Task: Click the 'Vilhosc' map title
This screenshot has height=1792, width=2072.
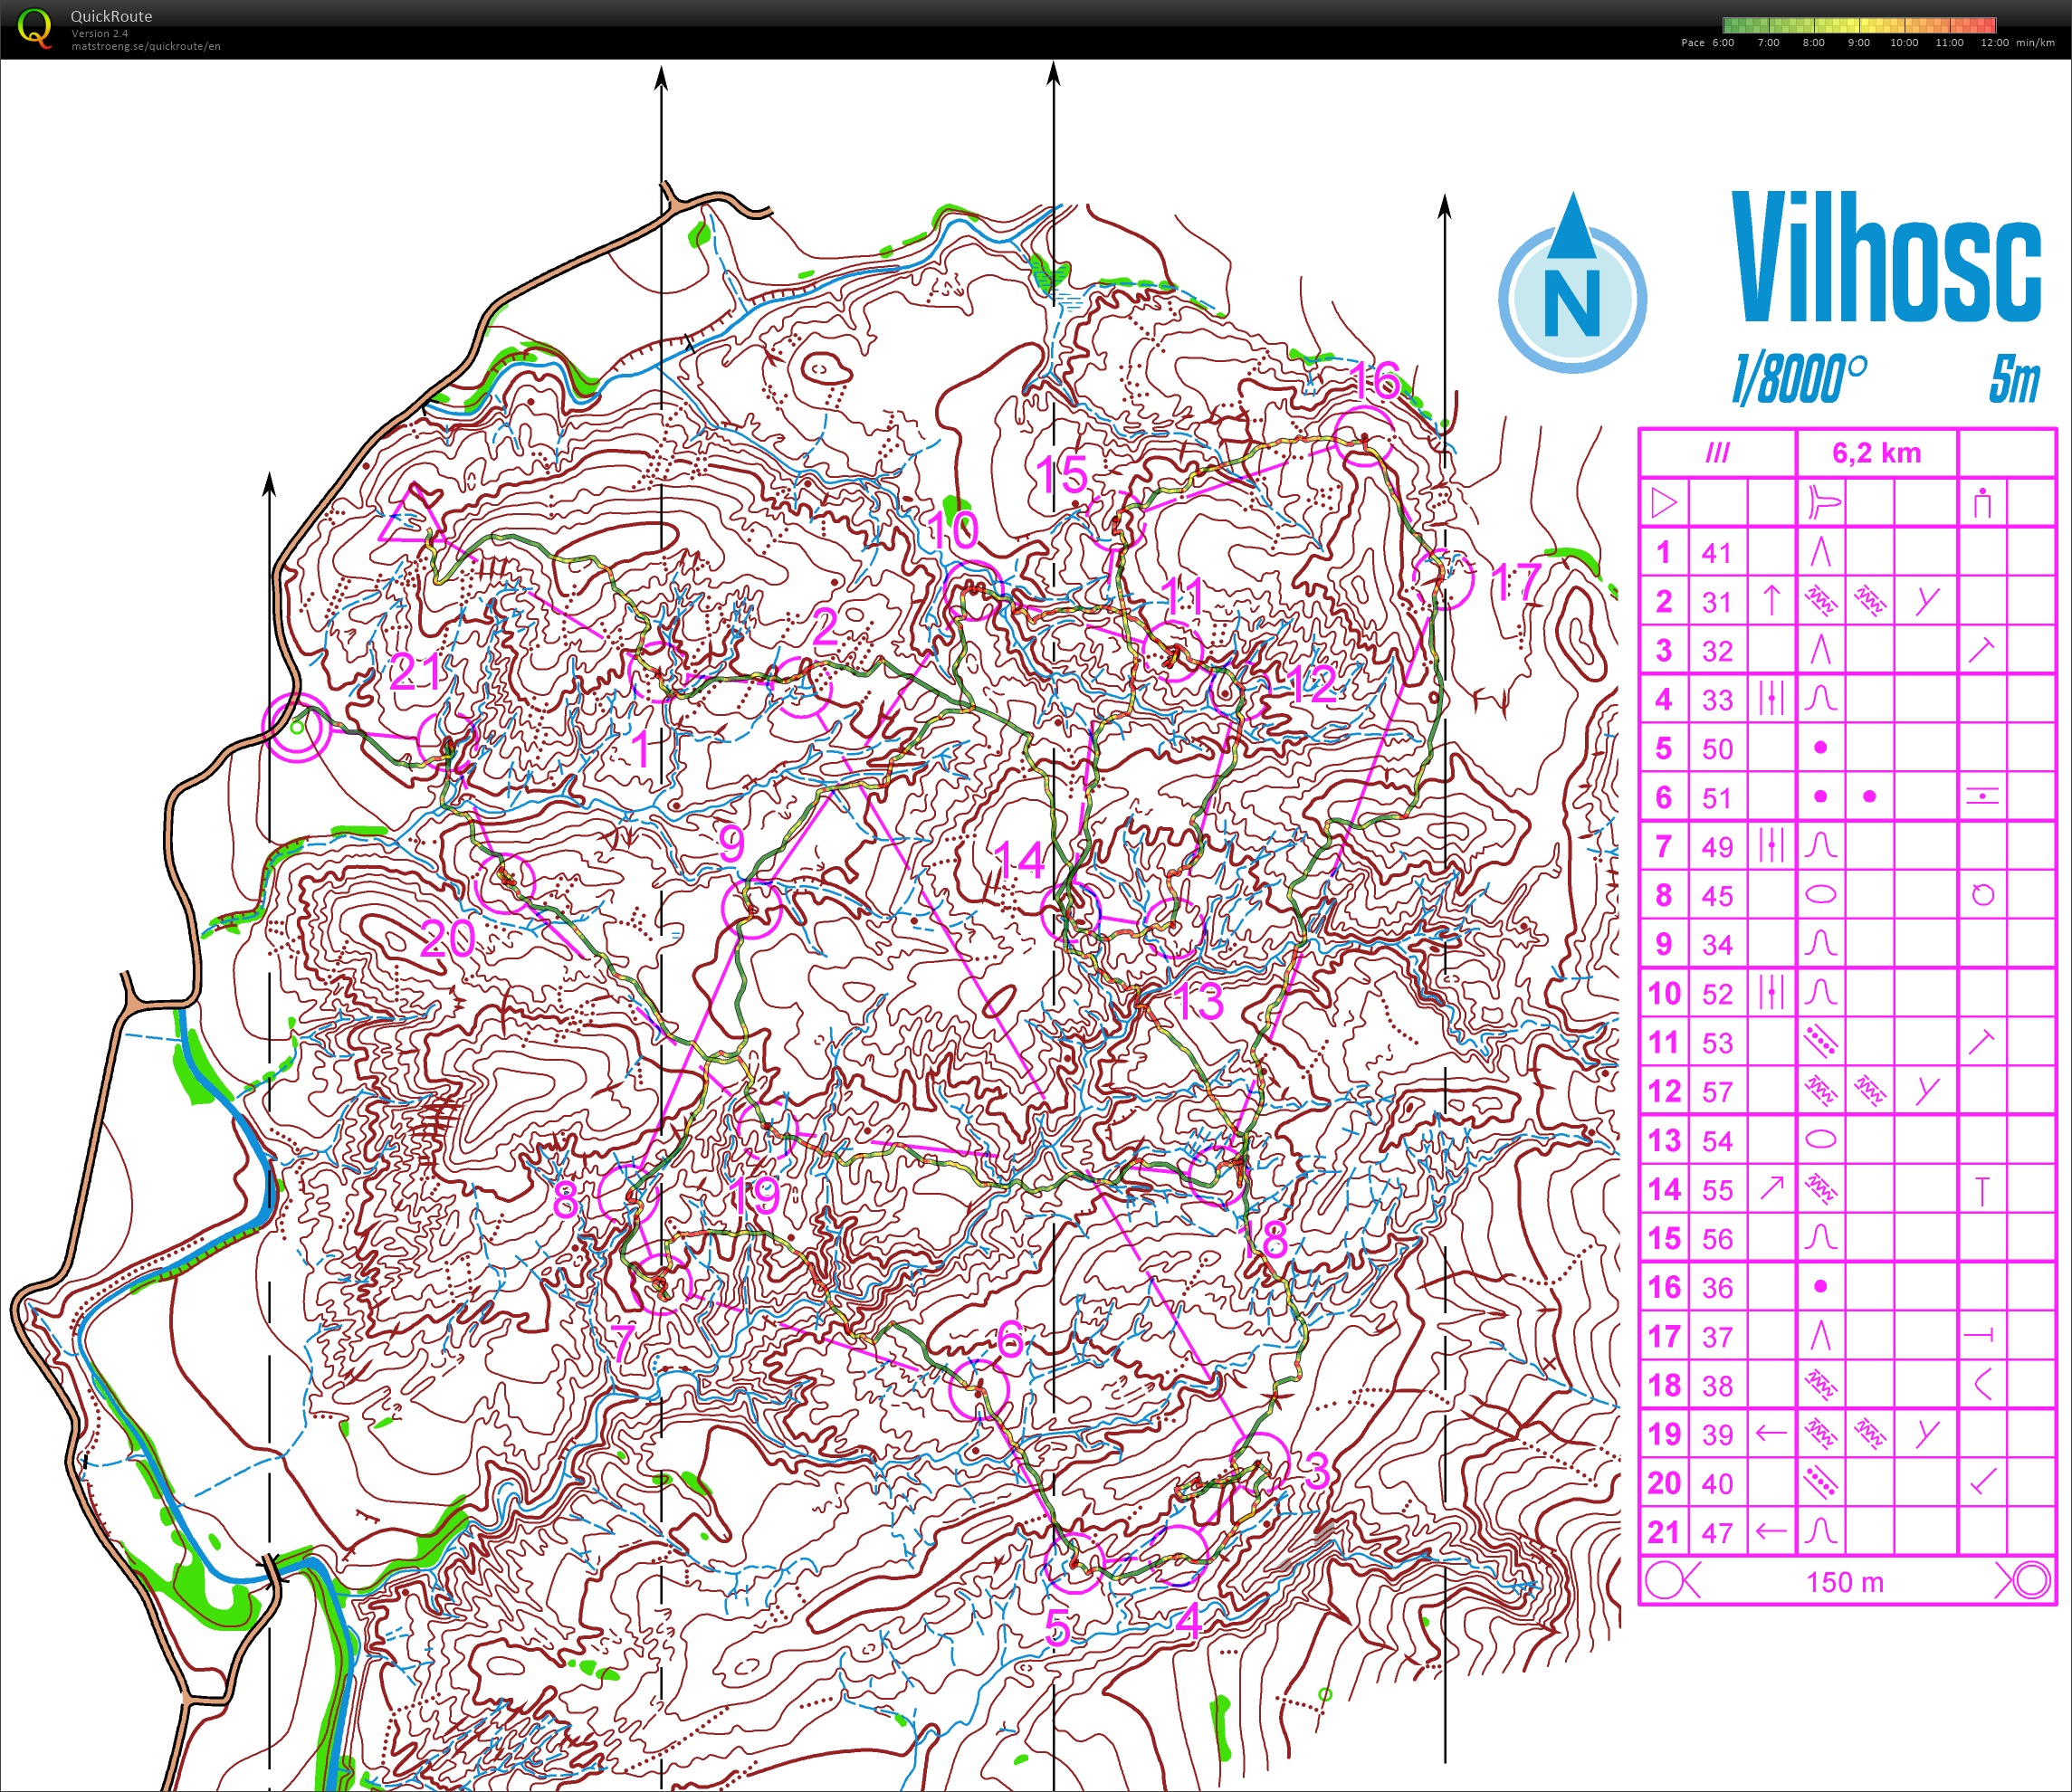Action: (1887, 258)
